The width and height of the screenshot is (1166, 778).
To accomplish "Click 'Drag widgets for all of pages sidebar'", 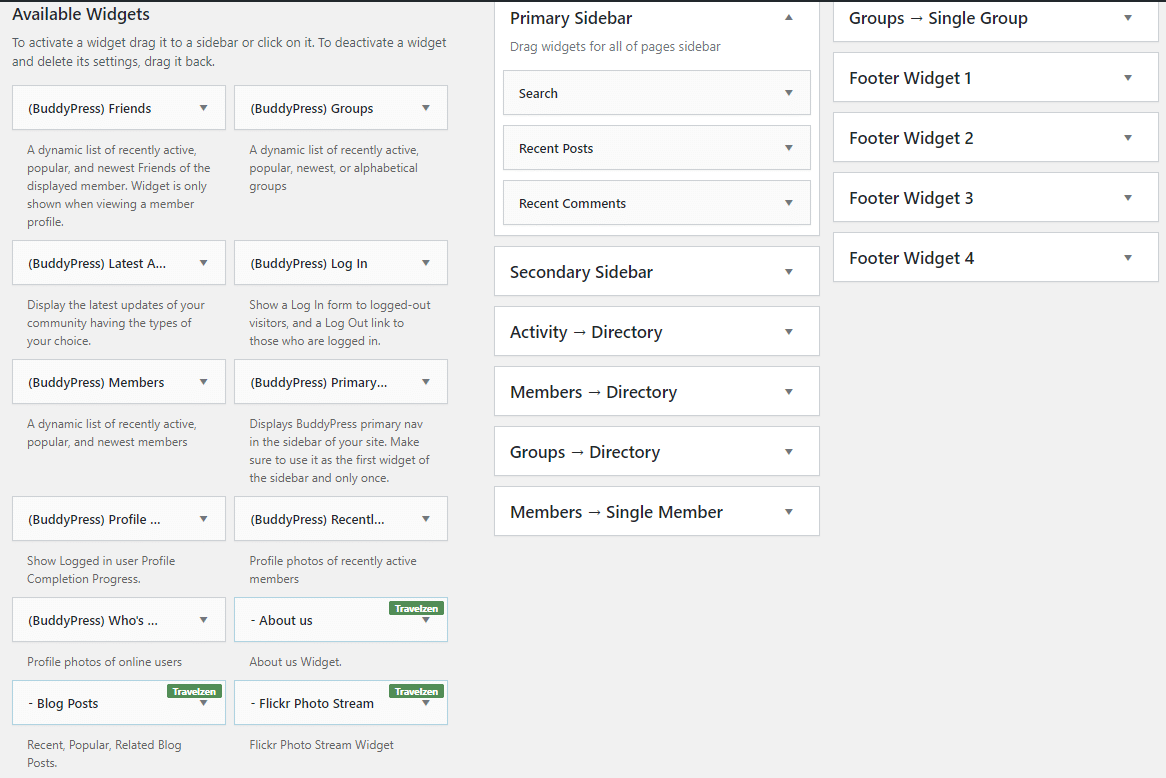I will 615,47.
